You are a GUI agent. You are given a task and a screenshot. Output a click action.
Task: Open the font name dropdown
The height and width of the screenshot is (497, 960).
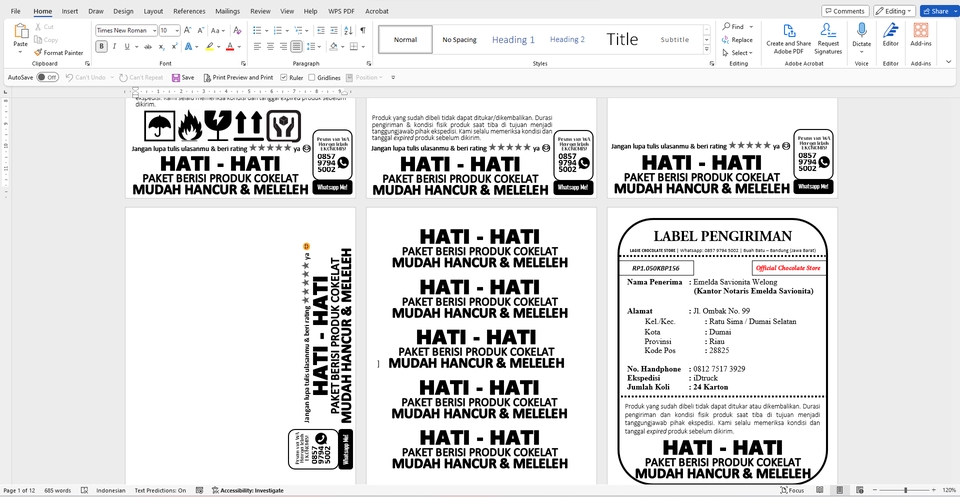[x=152, y=30]
